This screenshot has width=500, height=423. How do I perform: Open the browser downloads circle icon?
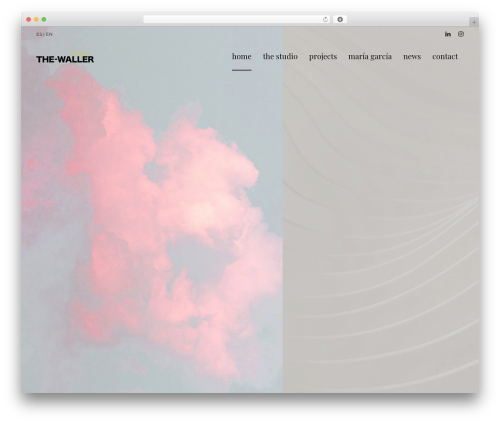click(x=340, y=20)
